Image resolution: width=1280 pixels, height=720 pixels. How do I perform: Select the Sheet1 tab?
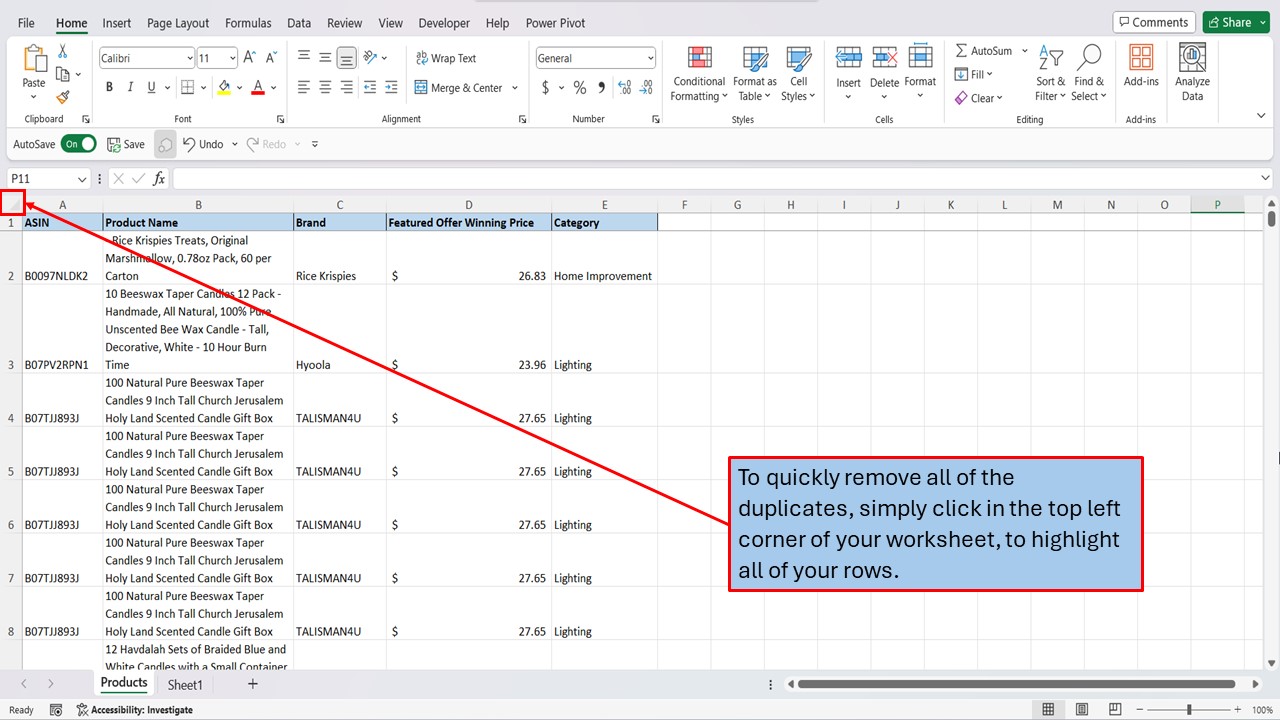(x=185, y=684)
